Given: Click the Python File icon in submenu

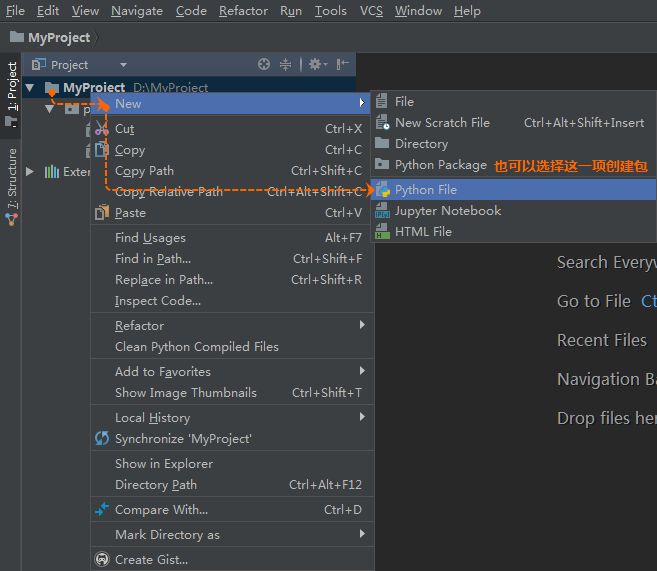Looking at the screenshot, I should point(382,190).
